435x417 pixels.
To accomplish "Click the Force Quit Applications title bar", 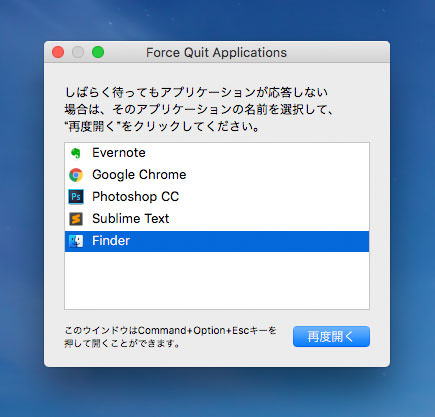I will (216, 52).
